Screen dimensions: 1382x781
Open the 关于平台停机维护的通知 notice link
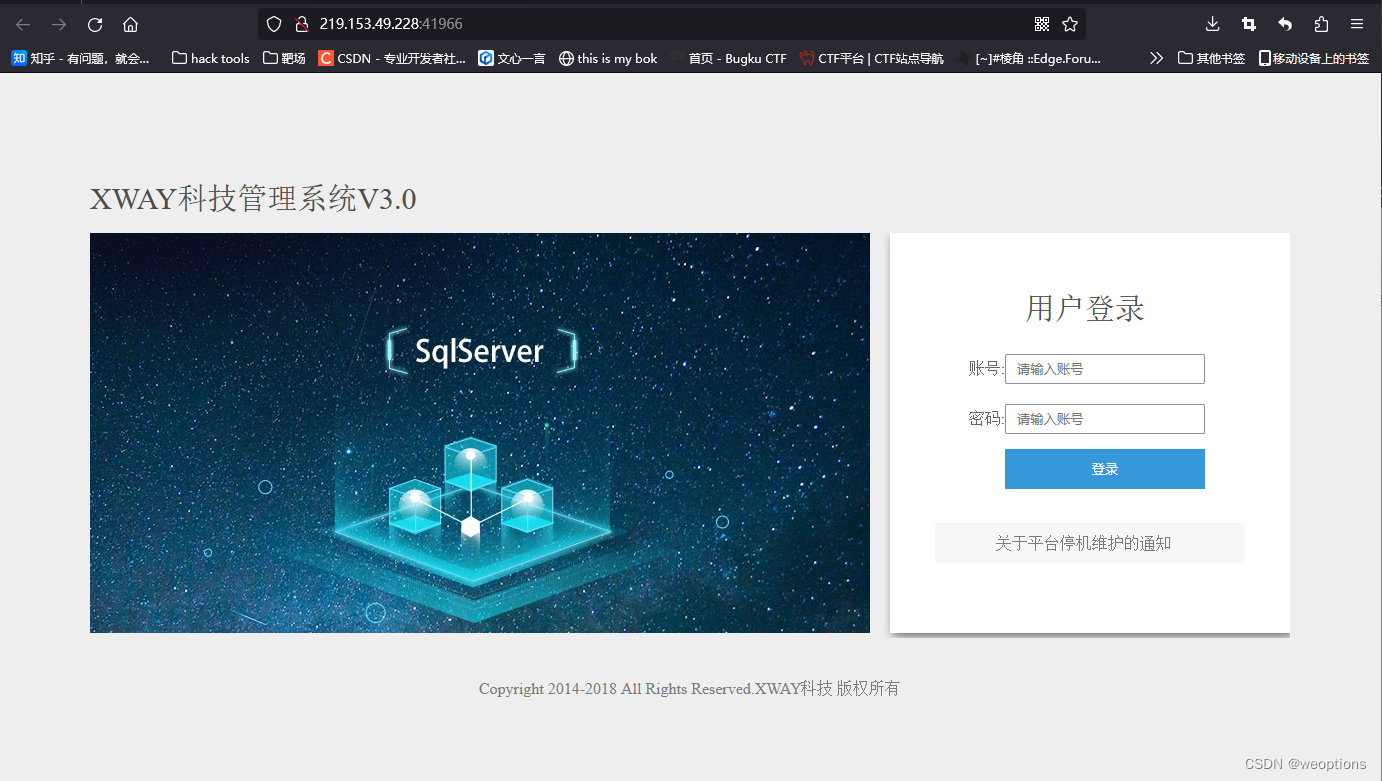coord(1083,543)
